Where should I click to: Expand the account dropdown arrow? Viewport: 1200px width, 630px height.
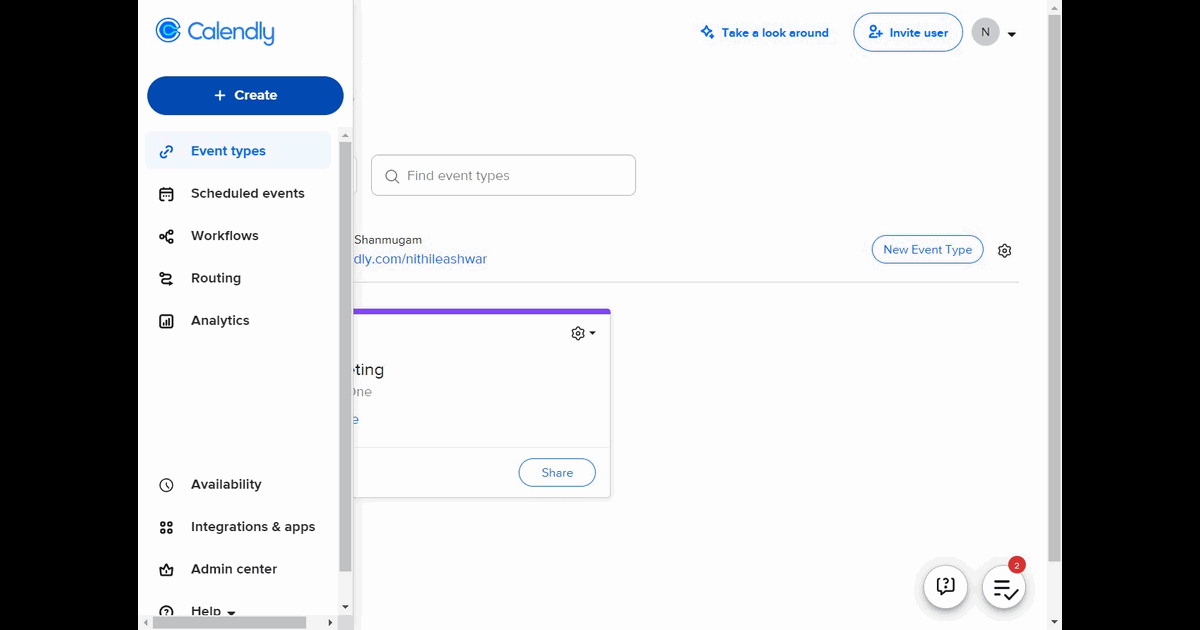tap(1012, 34)
